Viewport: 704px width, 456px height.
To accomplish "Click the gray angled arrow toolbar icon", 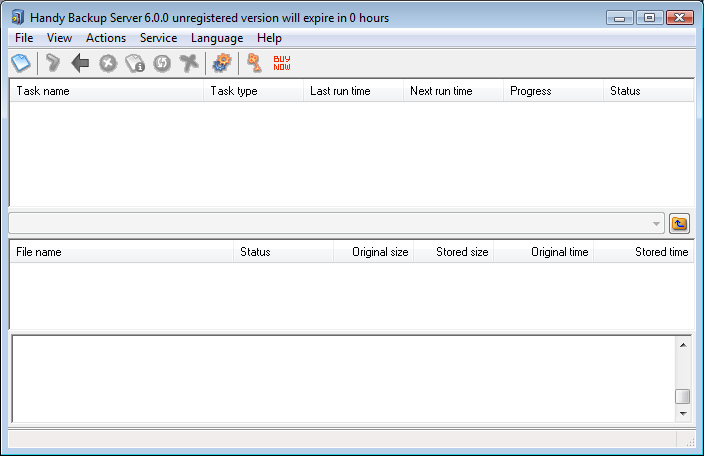I will tap(53, 63).
